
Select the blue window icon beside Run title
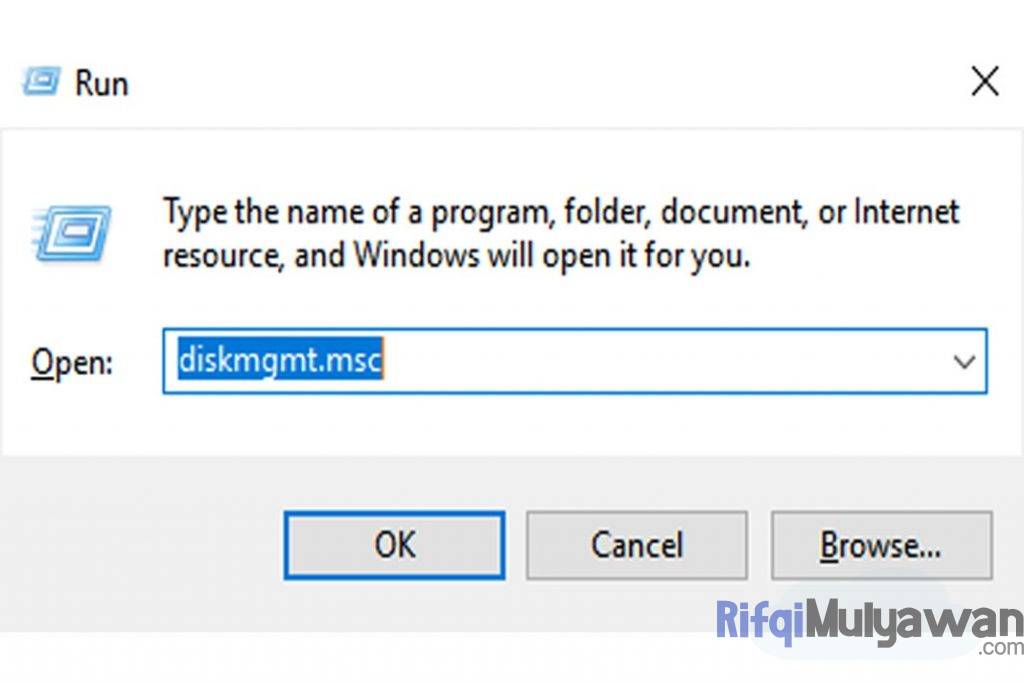(38, 81)
